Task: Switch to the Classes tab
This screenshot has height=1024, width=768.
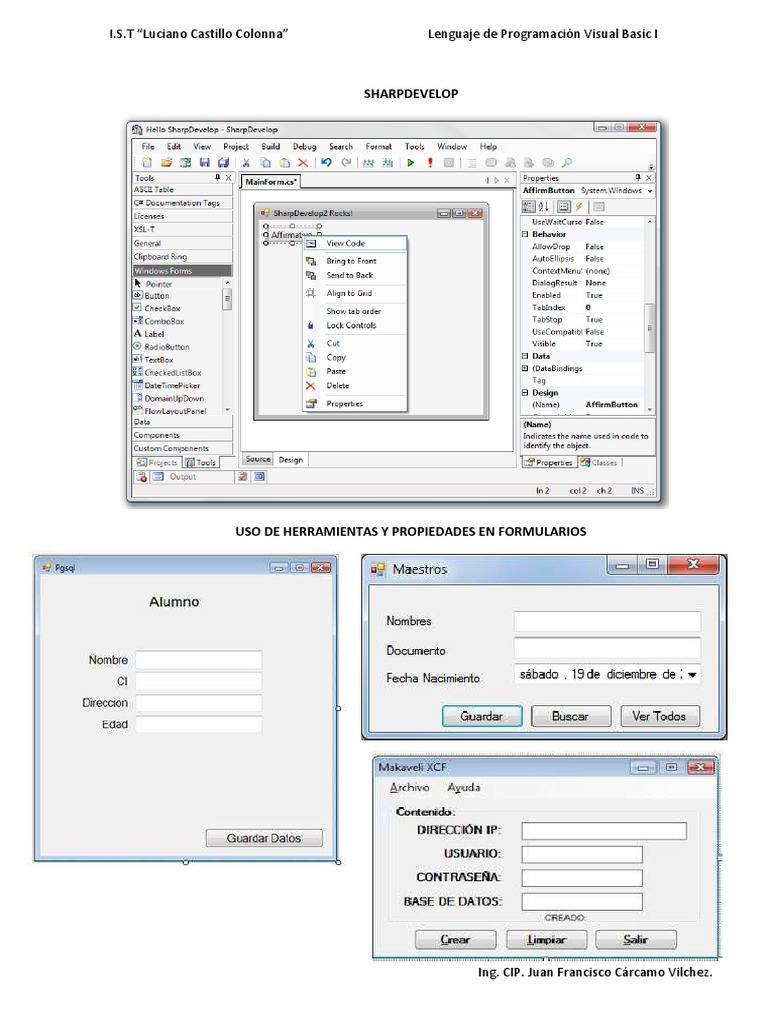Action: point(599,463)
